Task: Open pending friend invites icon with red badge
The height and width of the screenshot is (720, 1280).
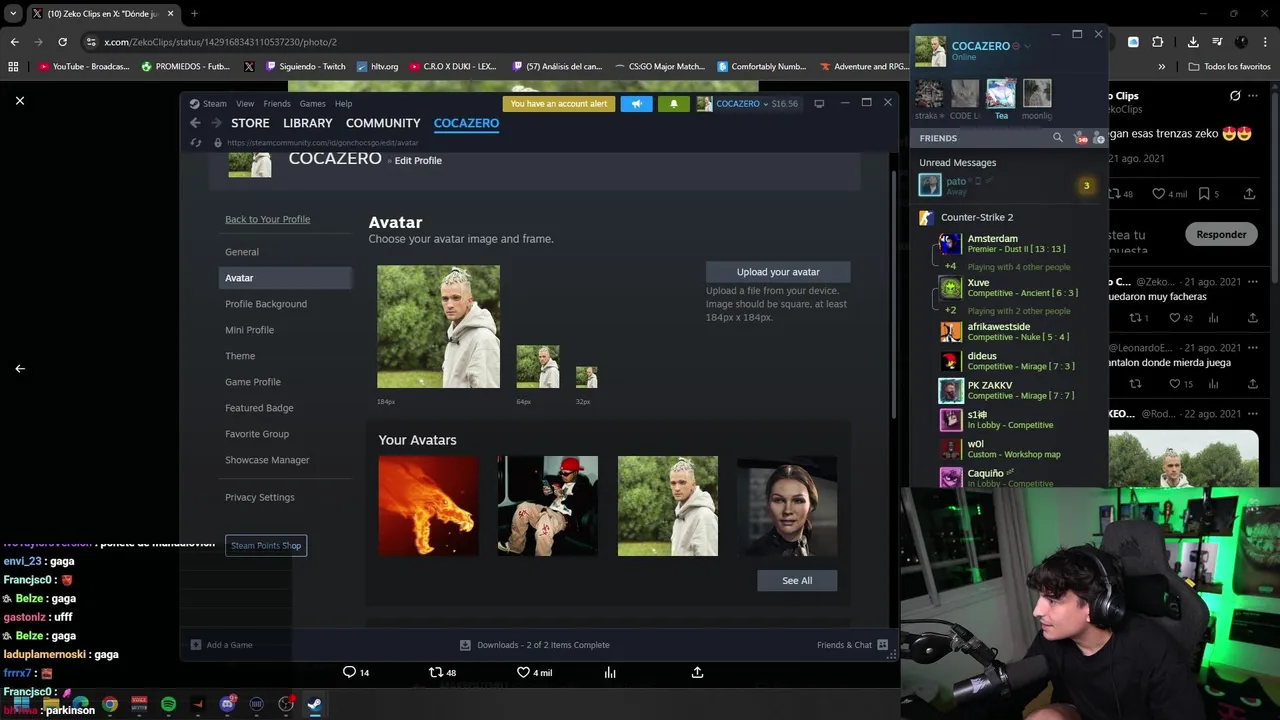Action: pyautogui.click(x=1079, y=138)
